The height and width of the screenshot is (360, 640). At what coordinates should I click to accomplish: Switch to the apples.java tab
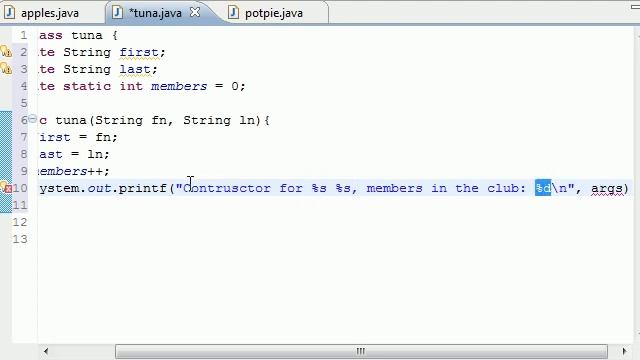[x=50, y=13]
